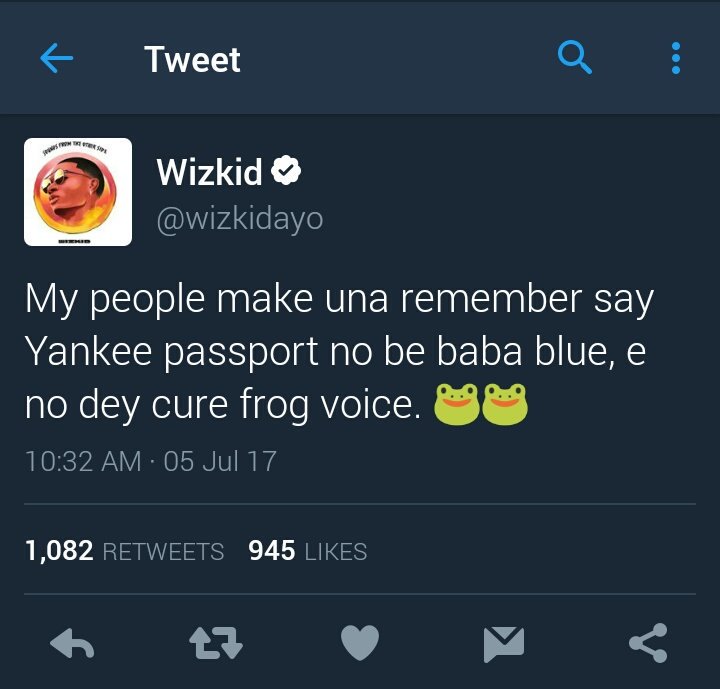This screenshot has width=720, height=689.
Task: Tap the date 05 Jul 17
Action: (x=220, y=461)
